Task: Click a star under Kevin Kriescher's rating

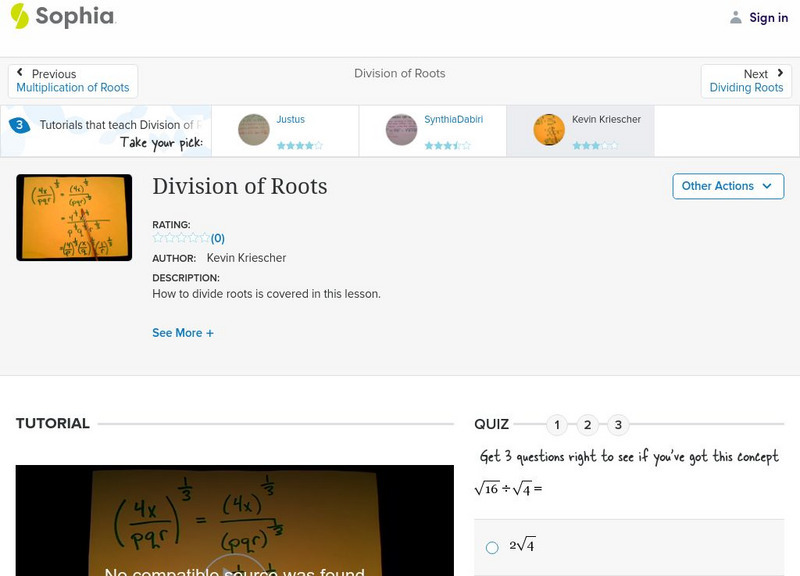Action: click(x=578, y=144)
